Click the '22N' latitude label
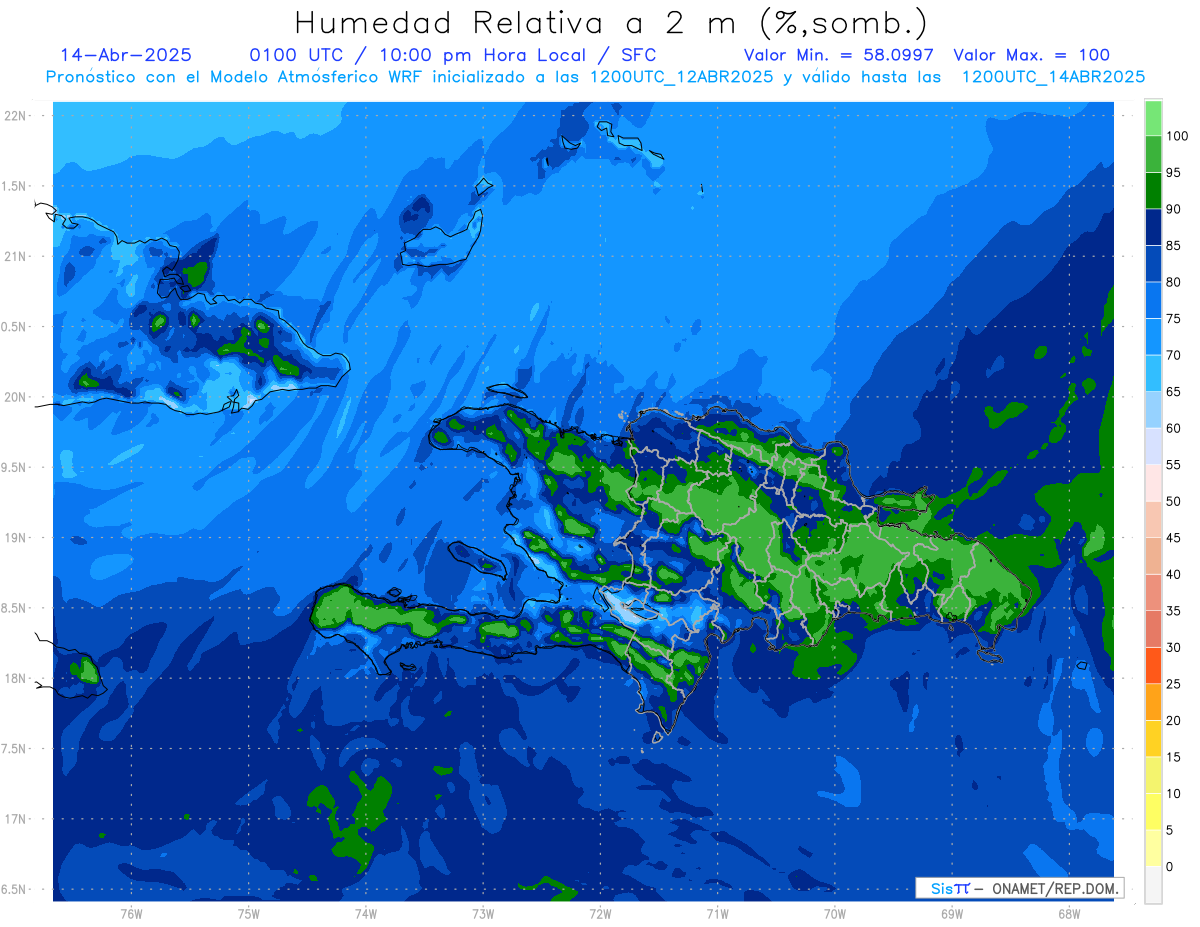Screen dimensions: 1200x927 click(17, 116)
